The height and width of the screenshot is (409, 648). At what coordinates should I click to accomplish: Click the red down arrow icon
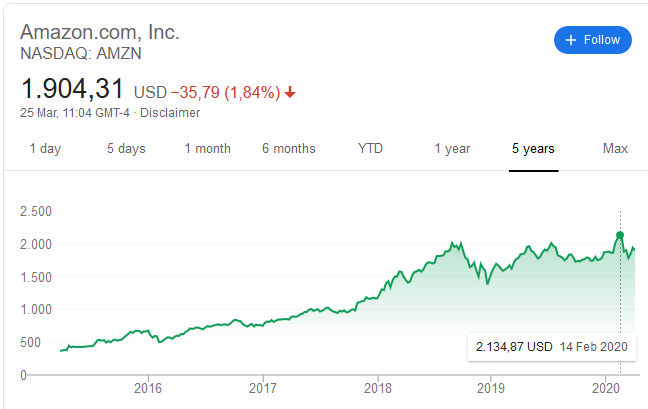tap(290, 93)
